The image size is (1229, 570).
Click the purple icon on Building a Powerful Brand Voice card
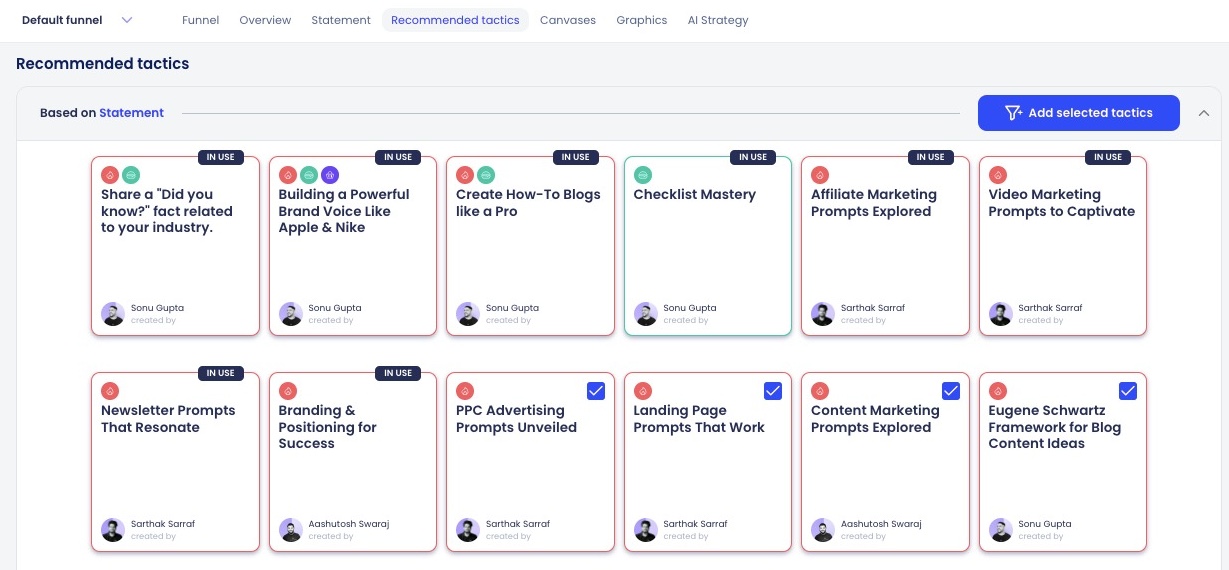[x=330, y=175]
